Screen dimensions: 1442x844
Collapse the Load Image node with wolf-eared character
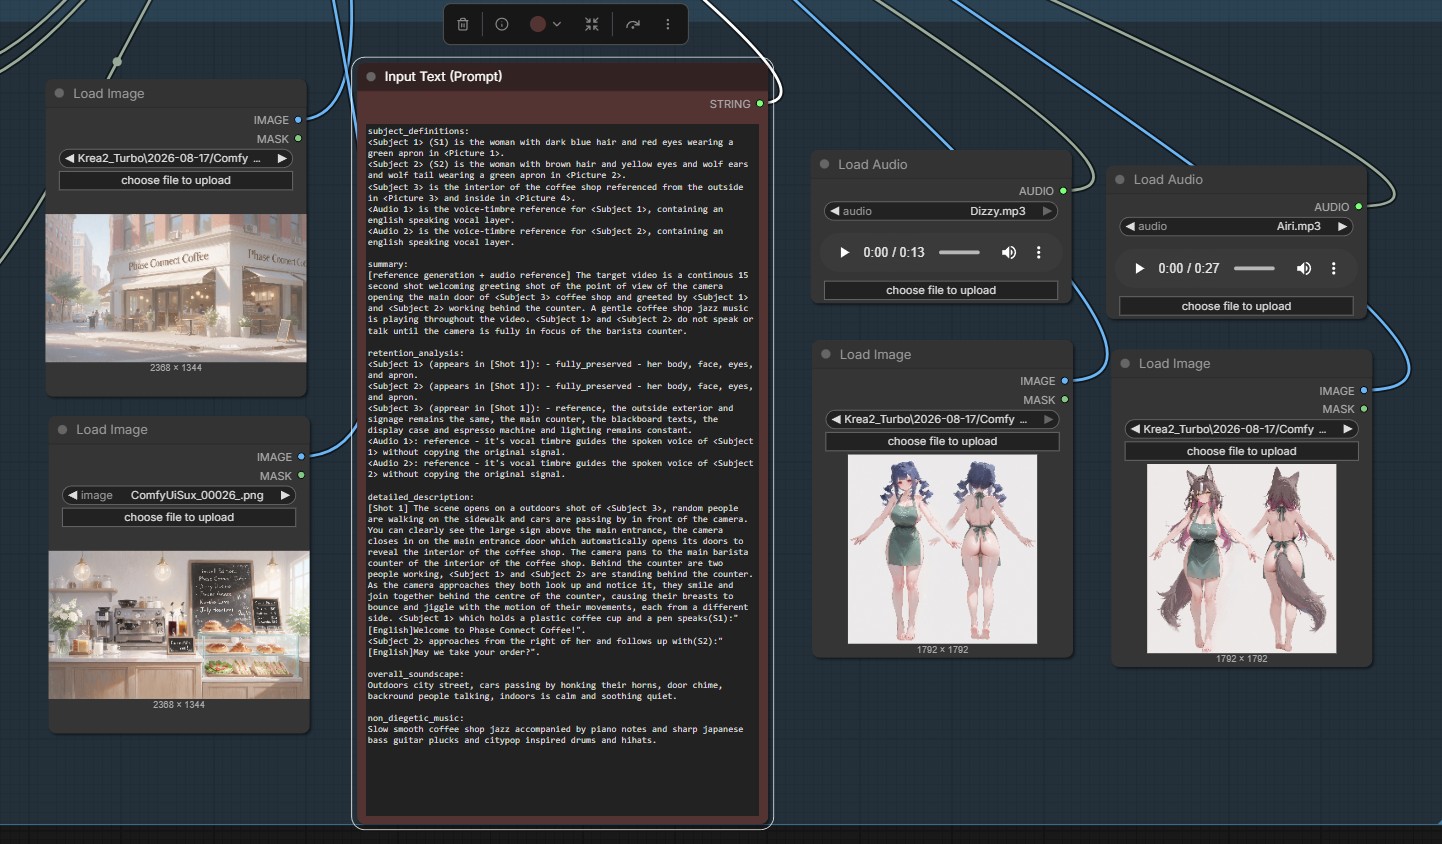(x=1126, y=364)
